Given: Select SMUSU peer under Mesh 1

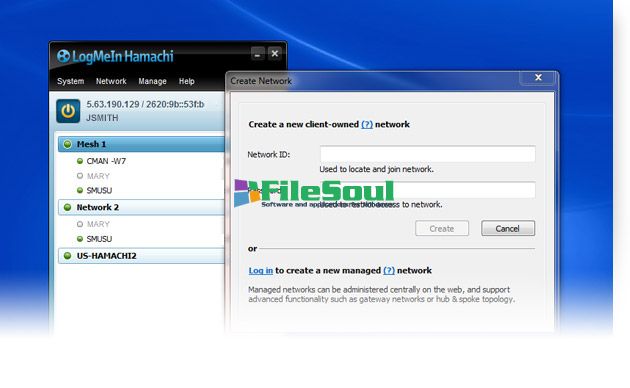Looking at the screenshot, I should click(99, 190).
